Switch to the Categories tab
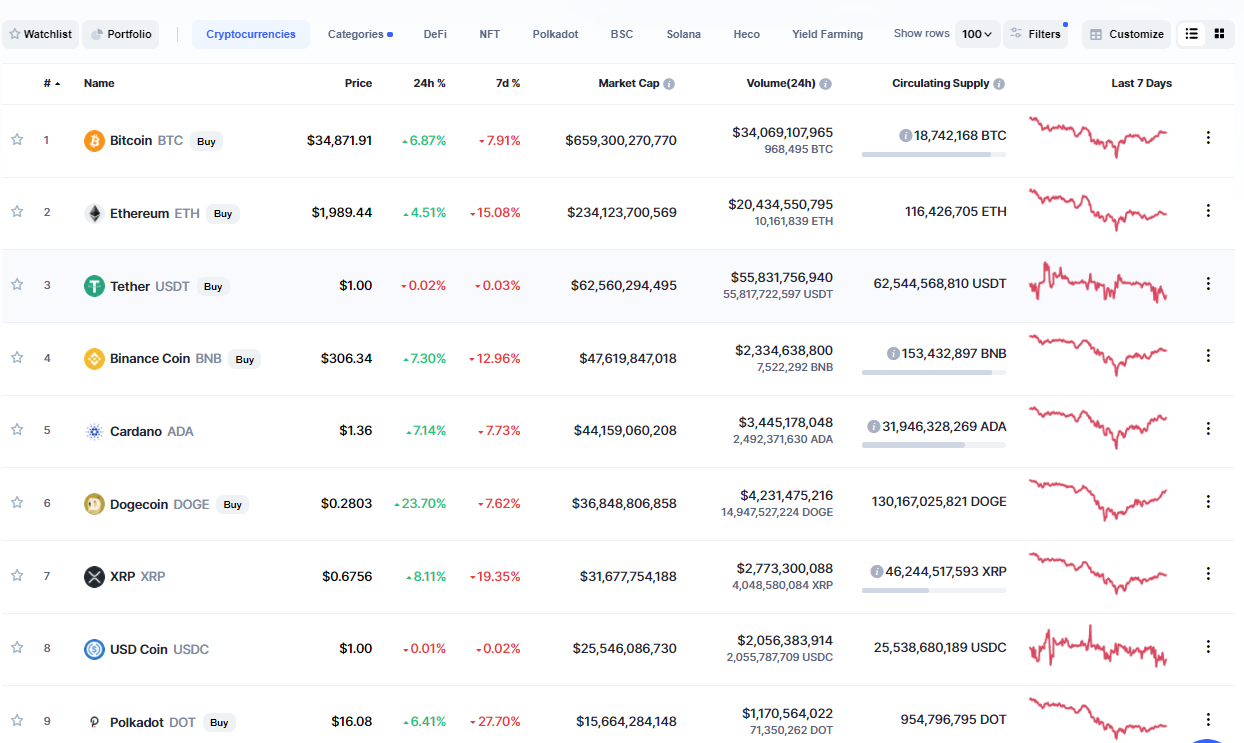 (x=360, y=34)
